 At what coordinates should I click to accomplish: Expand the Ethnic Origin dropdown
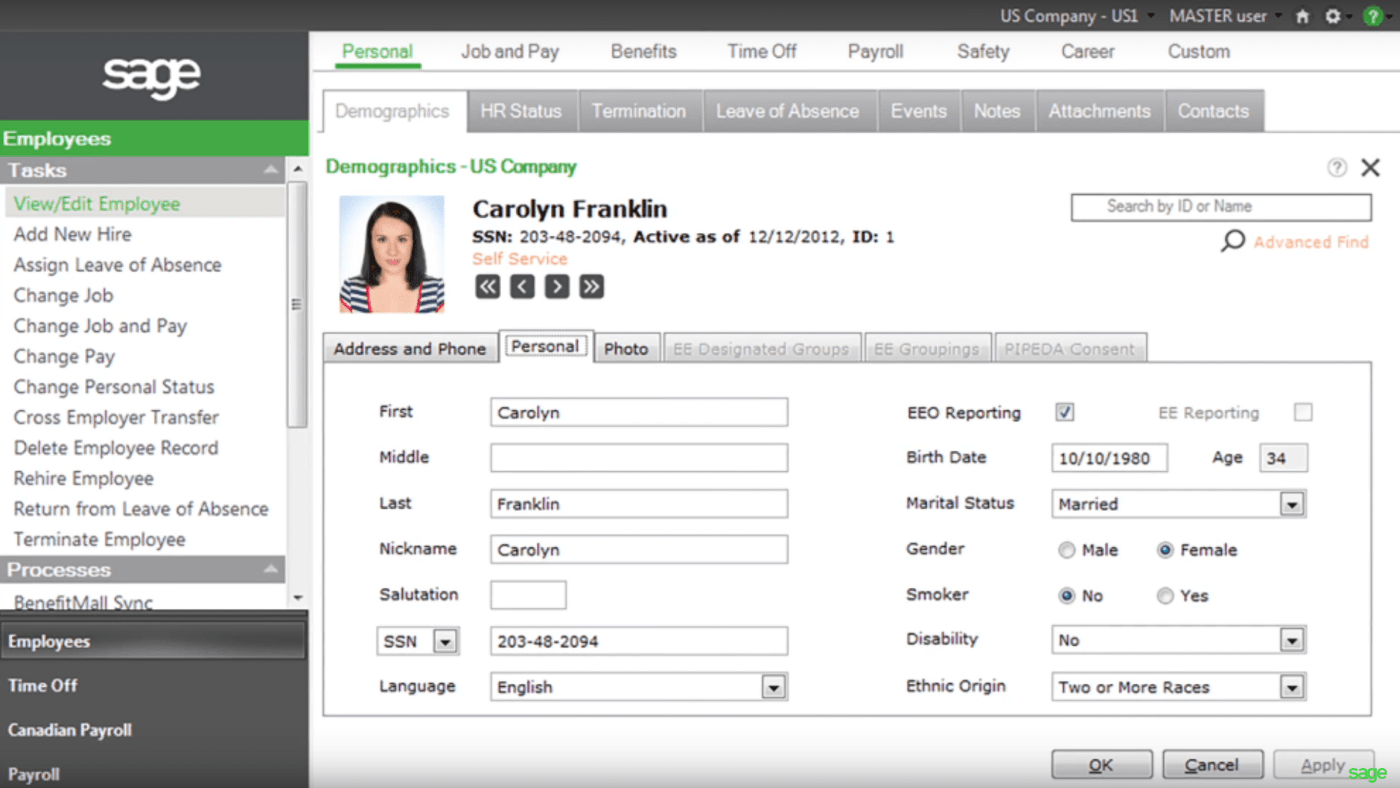pyautogui.click(x=1293, y=687)
